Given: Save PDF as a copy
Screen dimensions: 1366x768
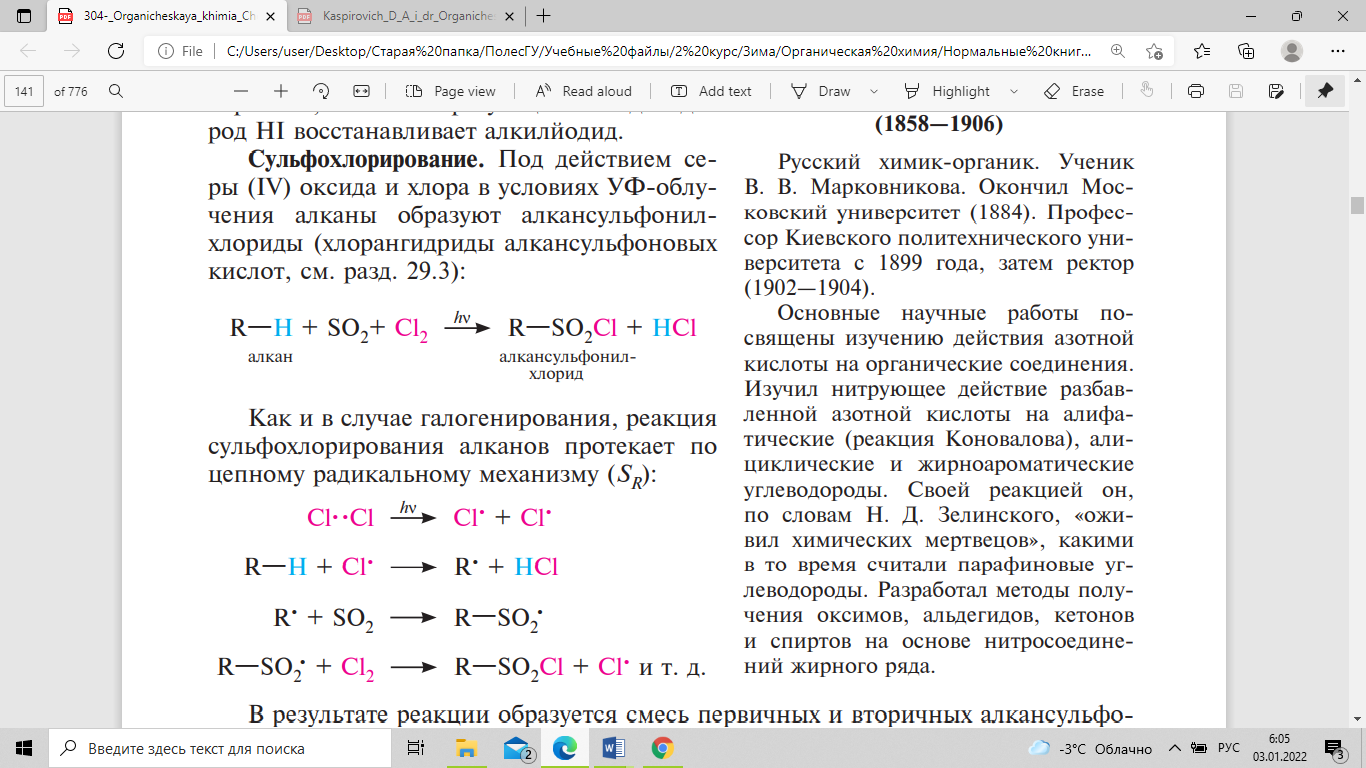Looking at the screenshot, I should [1276, 91].
